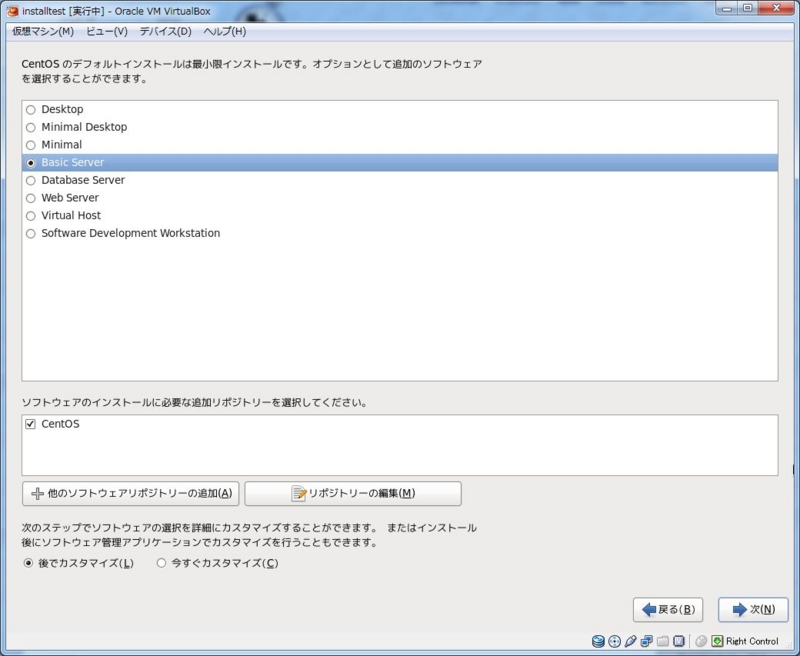Screen dimensions: 800x656
Task: Select the Desktop install option
Action: [x=31, y=110]
